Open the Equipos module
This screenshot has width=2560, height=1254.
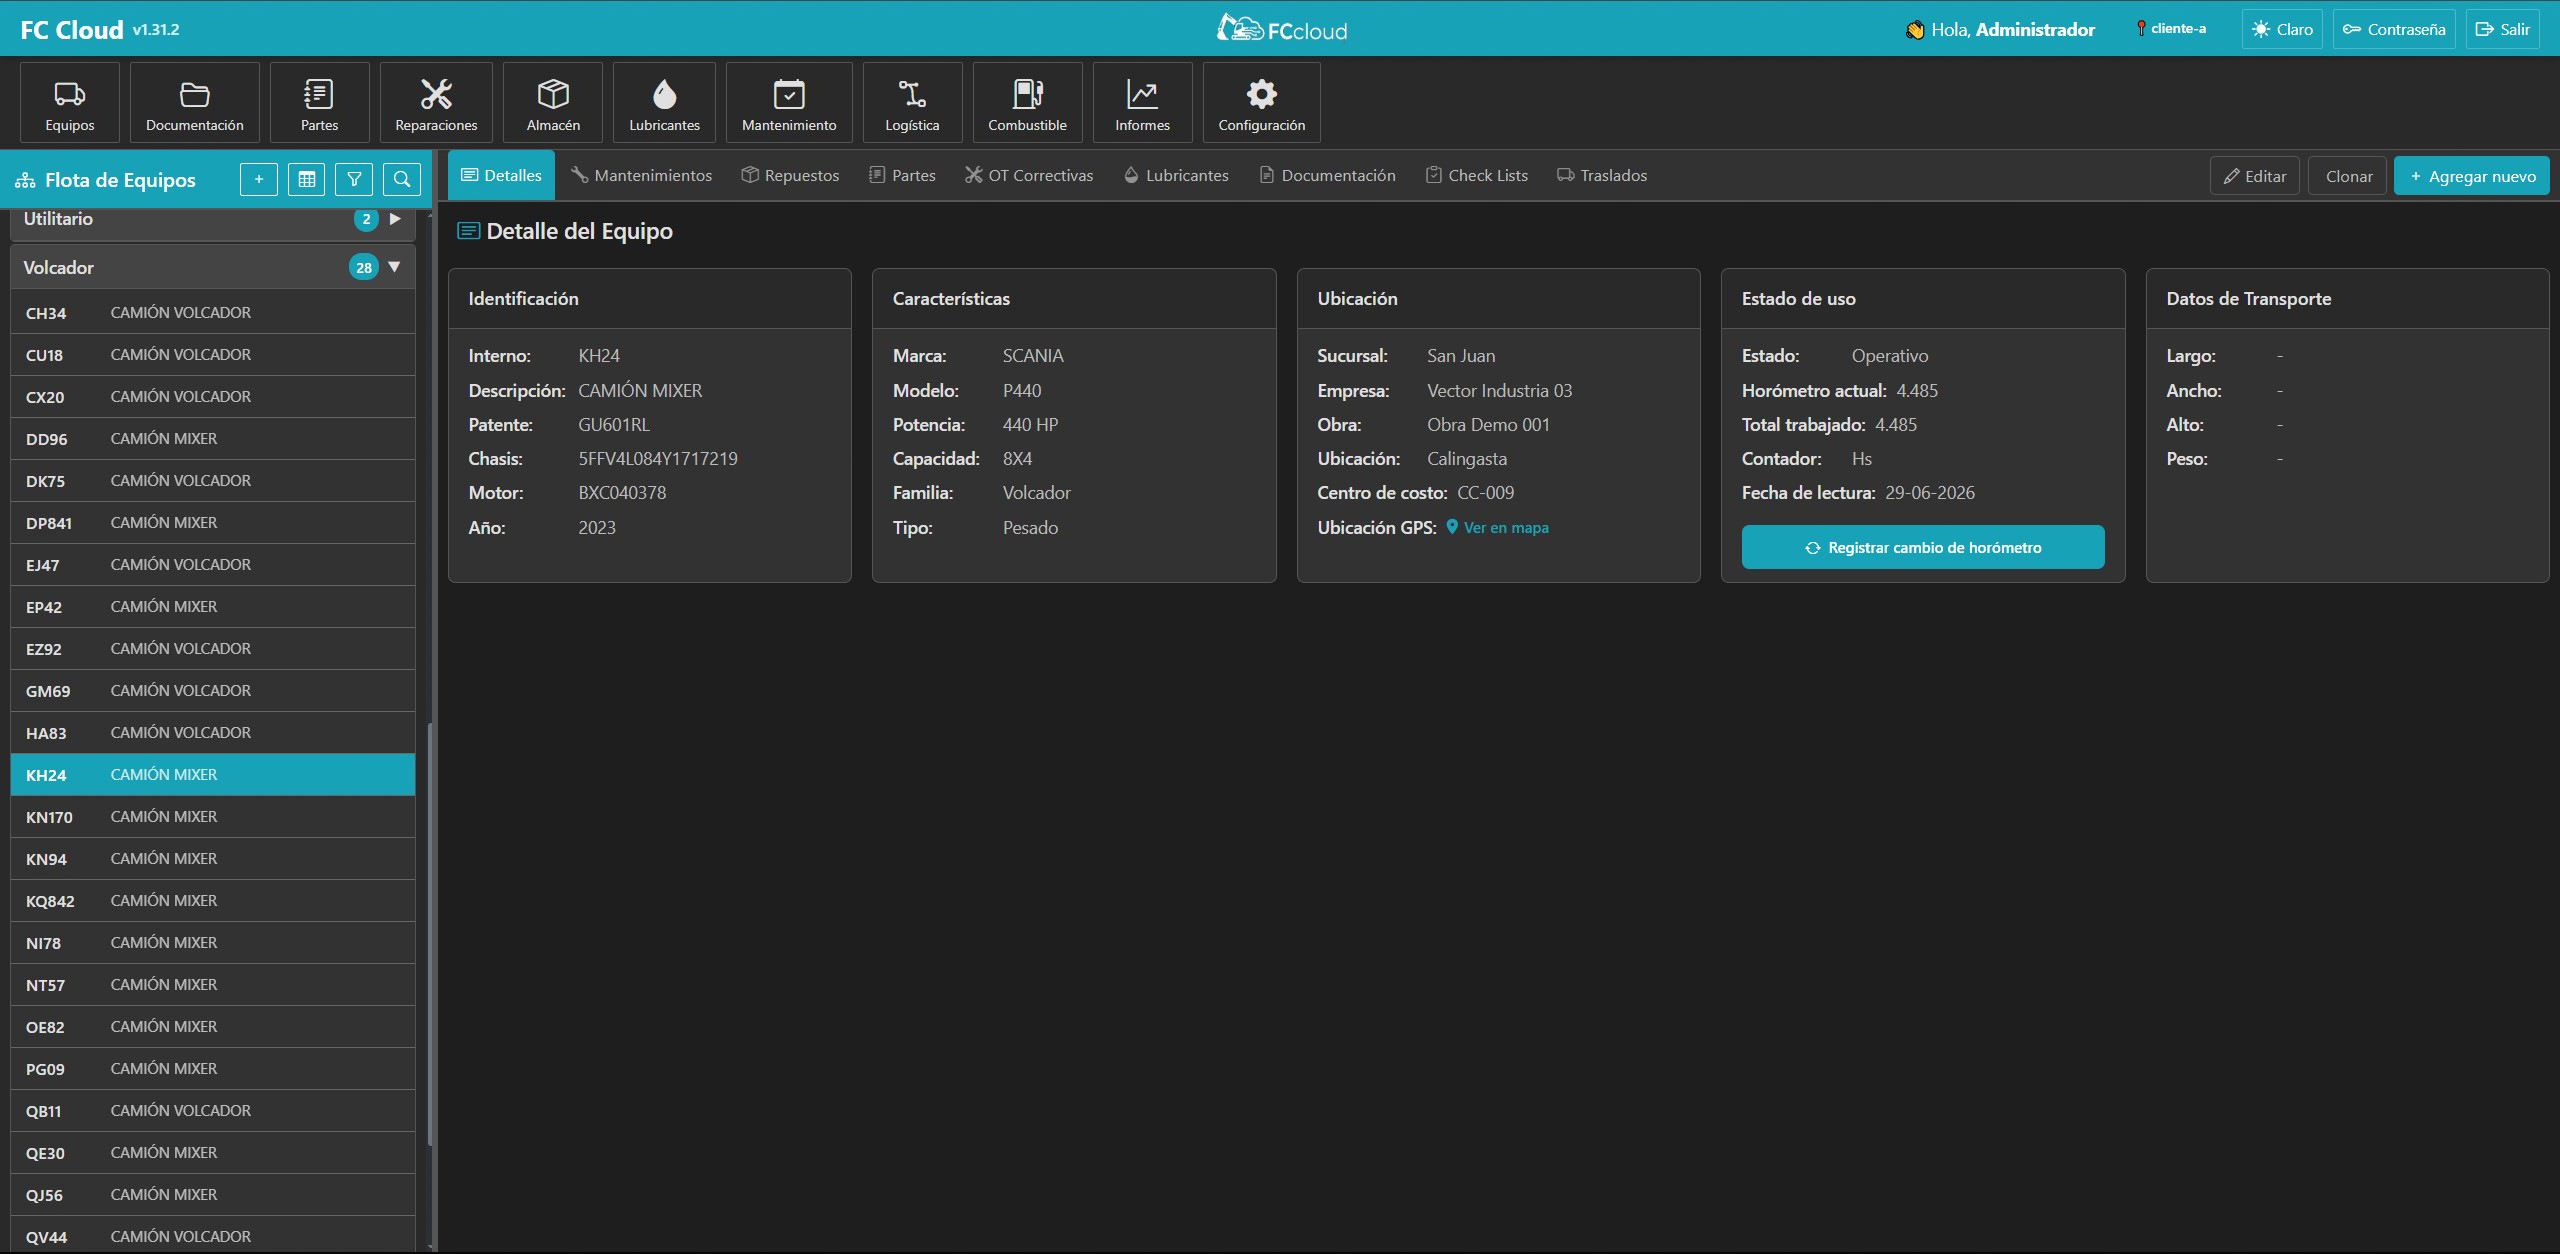coord(70,104)
